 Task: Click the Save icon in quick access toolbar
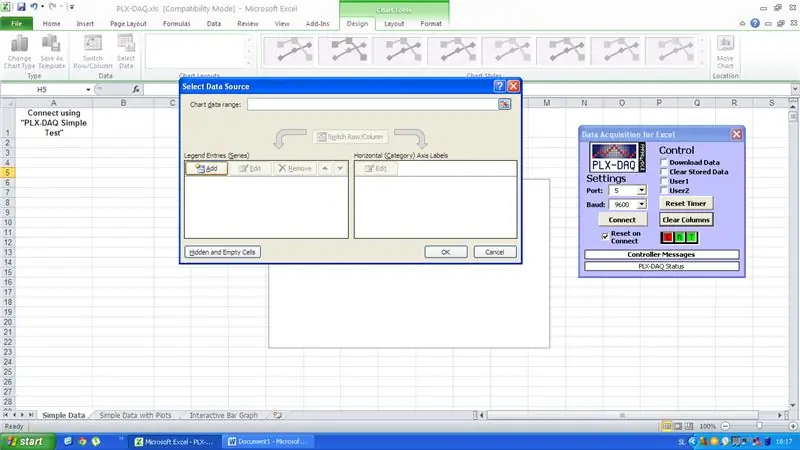(21, 7)
